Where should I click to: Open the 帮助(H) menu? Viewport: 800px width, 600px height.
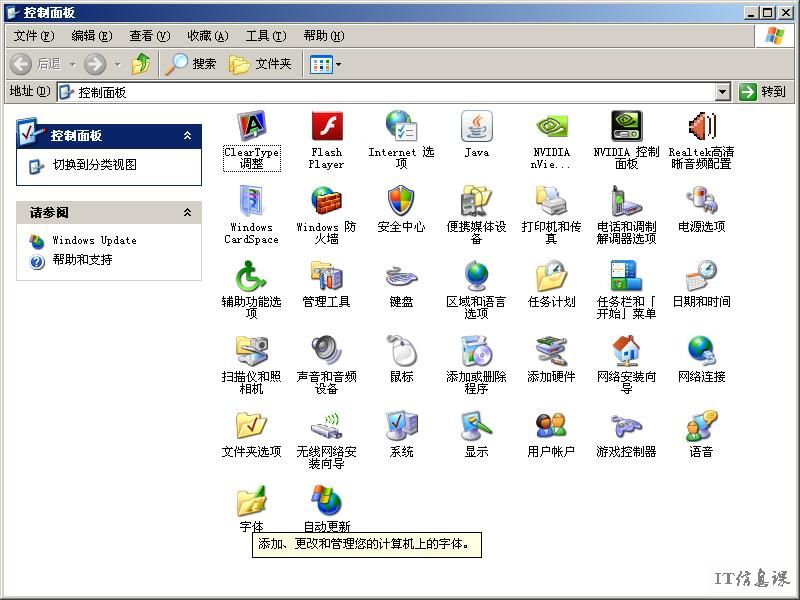click(324, 36)
